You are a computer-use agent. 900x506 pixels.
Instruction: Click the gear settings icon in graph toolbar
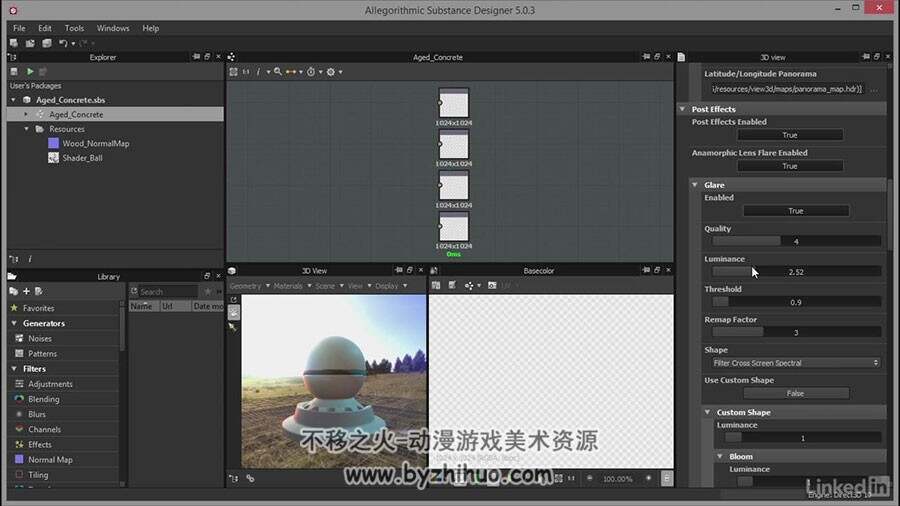click(331, 72)
